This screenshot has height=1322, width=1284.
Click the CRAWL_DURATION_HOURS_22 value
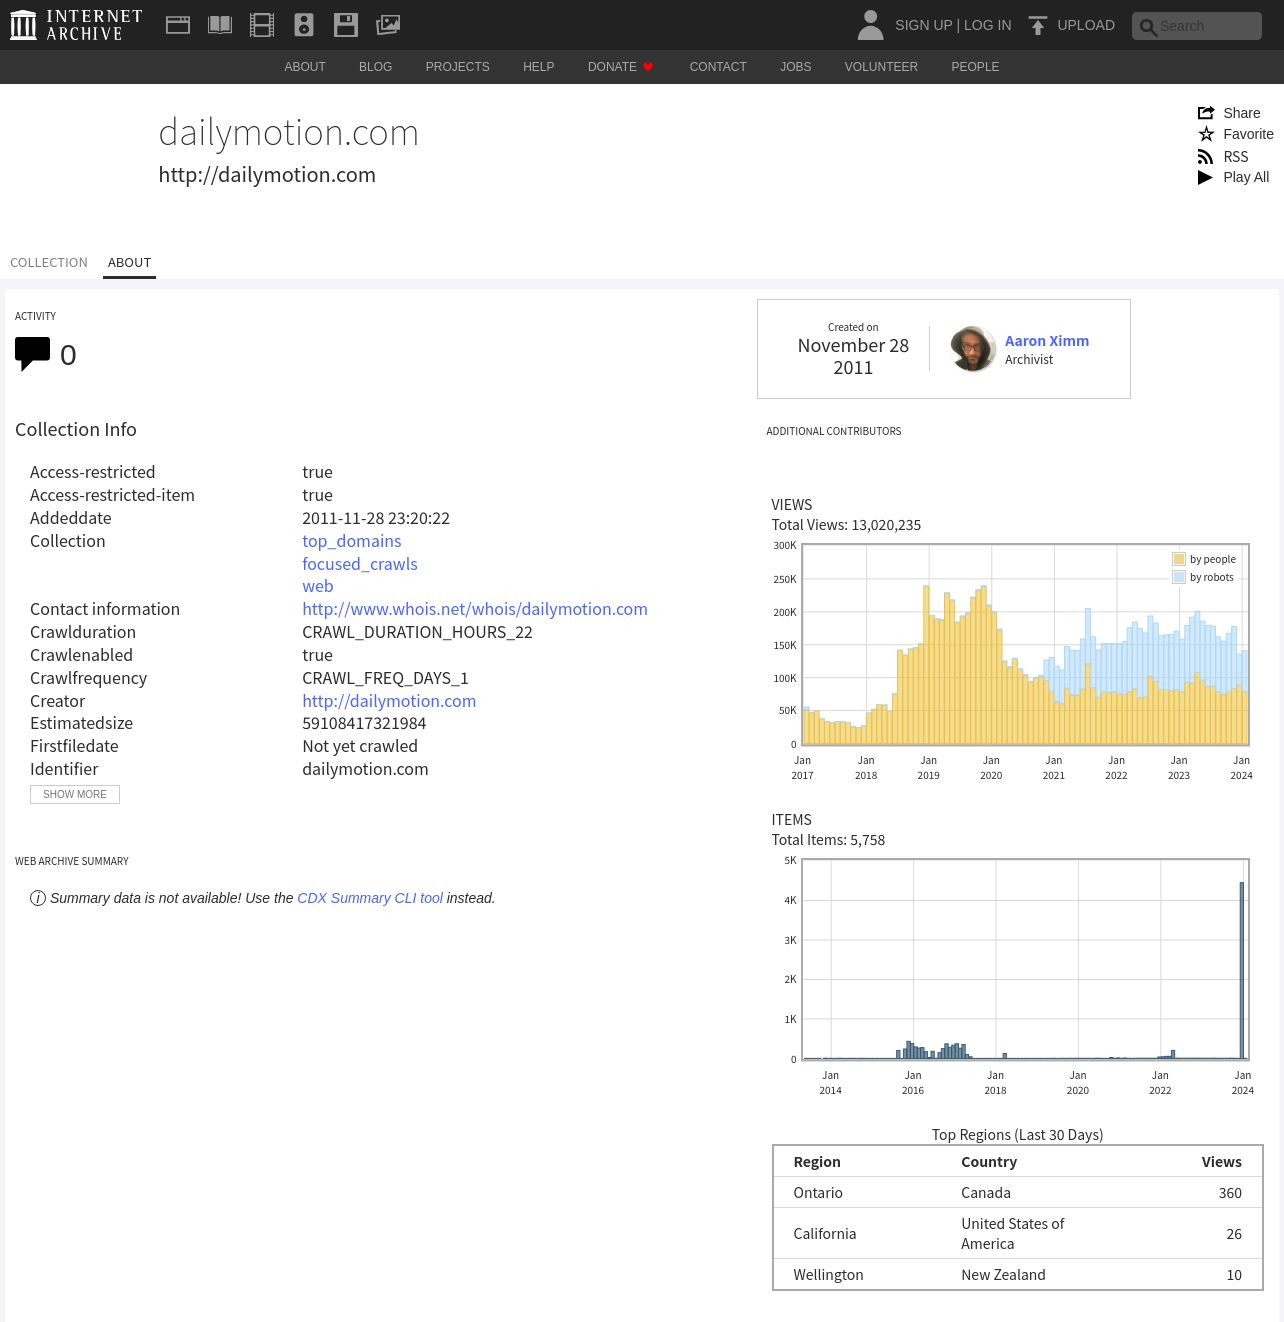pyautogui.click(x=417, y=632)
